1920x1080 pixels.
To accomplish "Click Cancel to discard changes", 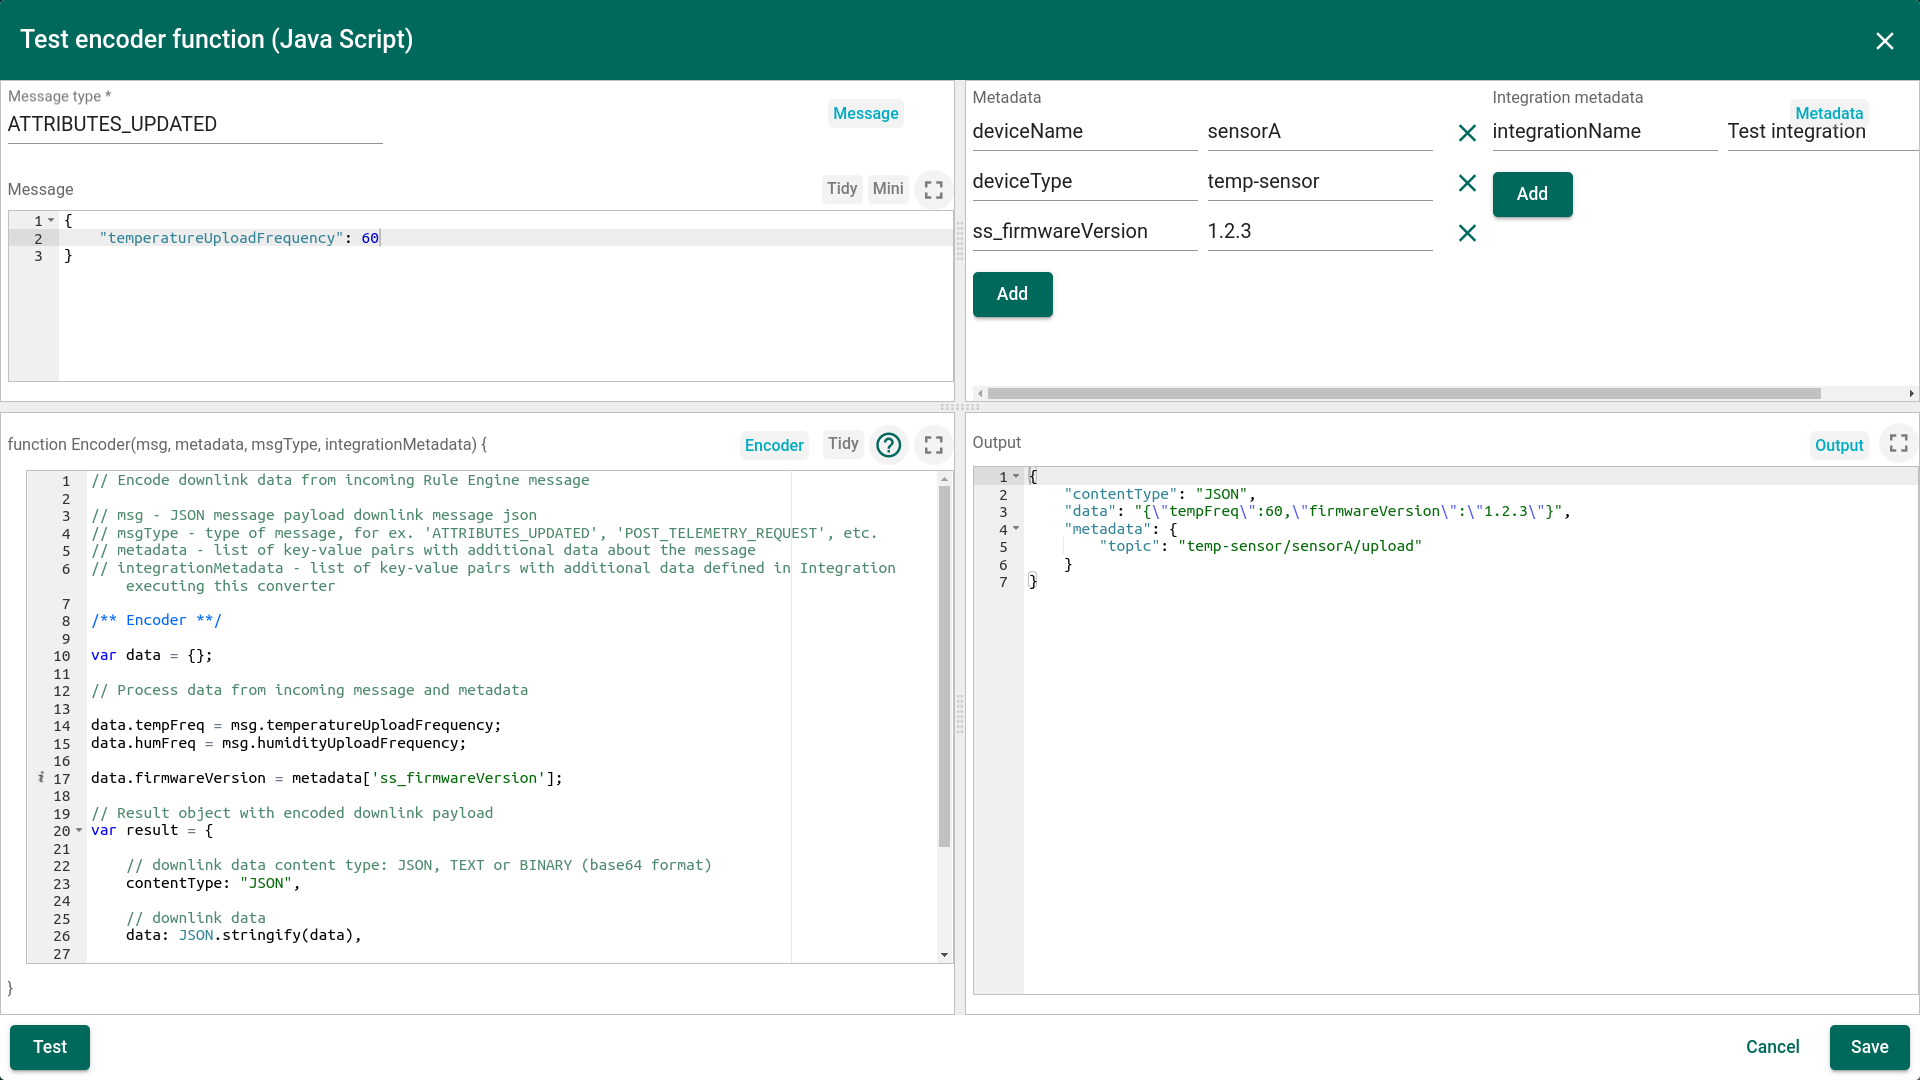I will 1772,1047.
